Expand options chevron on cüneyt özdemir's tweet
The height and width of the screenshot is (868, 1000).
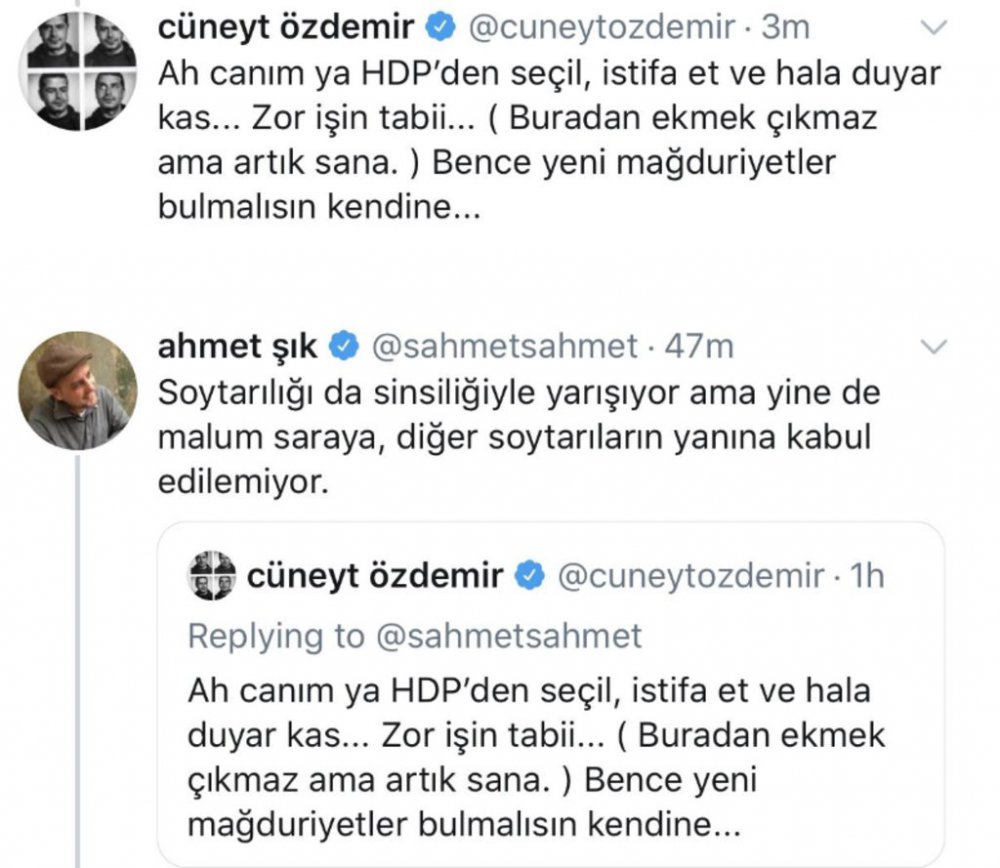point(934,27)
